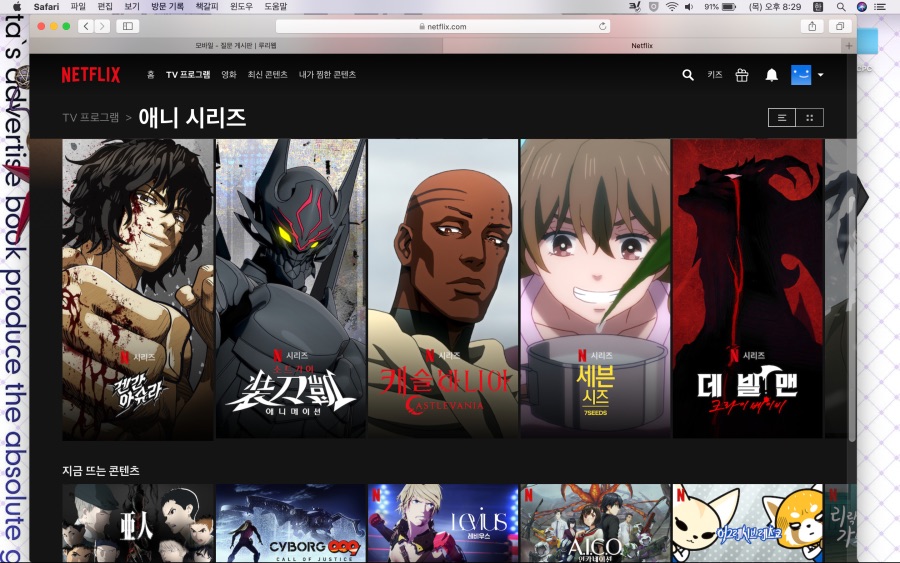
Task: Open the CYBORG 009 thumbnail
Action: pos(290,523)
